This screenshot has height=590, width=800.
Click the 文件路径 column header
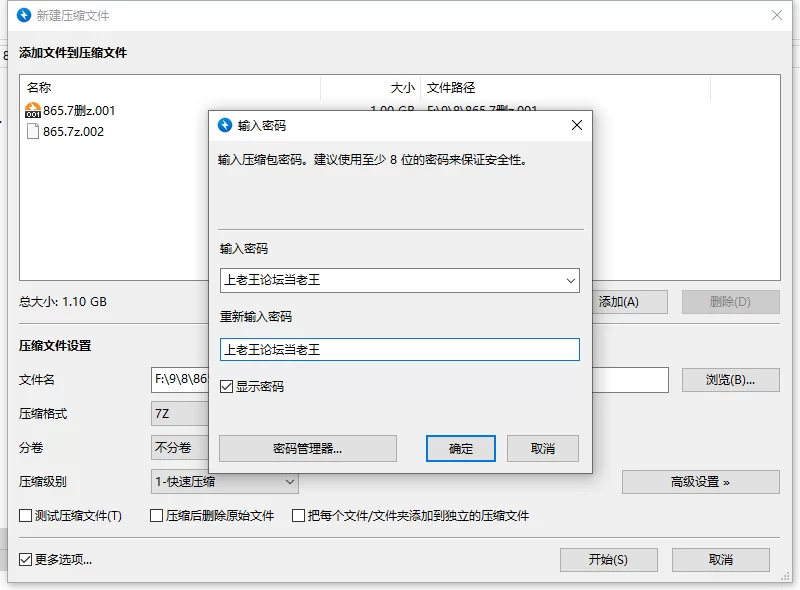coord(565,88)
